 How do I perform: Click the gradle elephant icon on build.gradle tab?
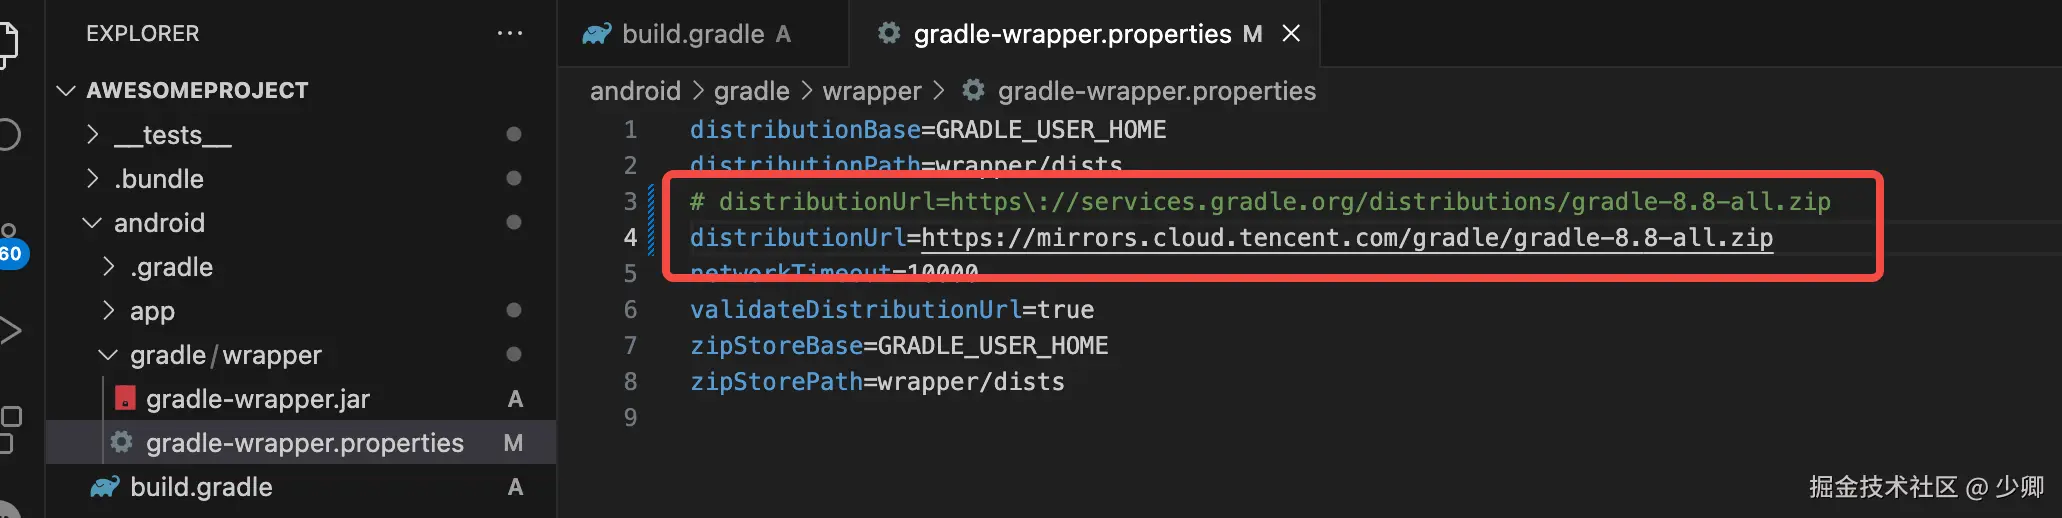(x=597, y=34)
